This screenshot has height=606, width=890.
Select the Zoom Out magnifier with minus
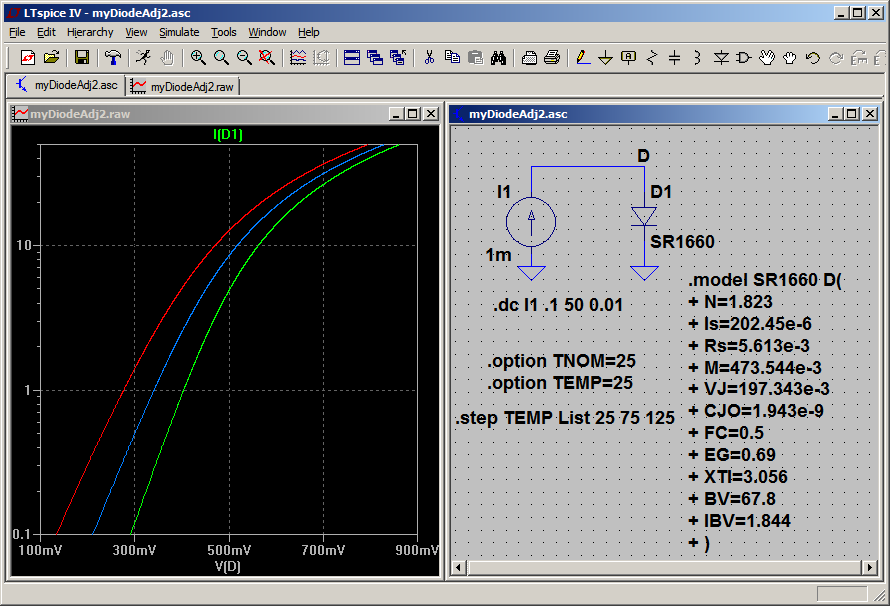[x=244, y=57]
